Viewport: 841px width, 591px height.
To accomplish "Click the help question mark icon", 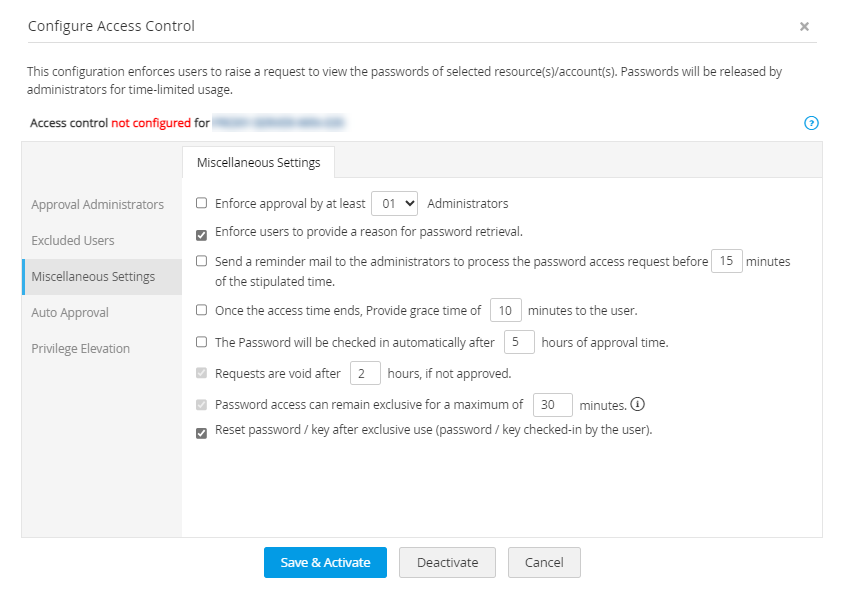I will [x=811, y=123].
